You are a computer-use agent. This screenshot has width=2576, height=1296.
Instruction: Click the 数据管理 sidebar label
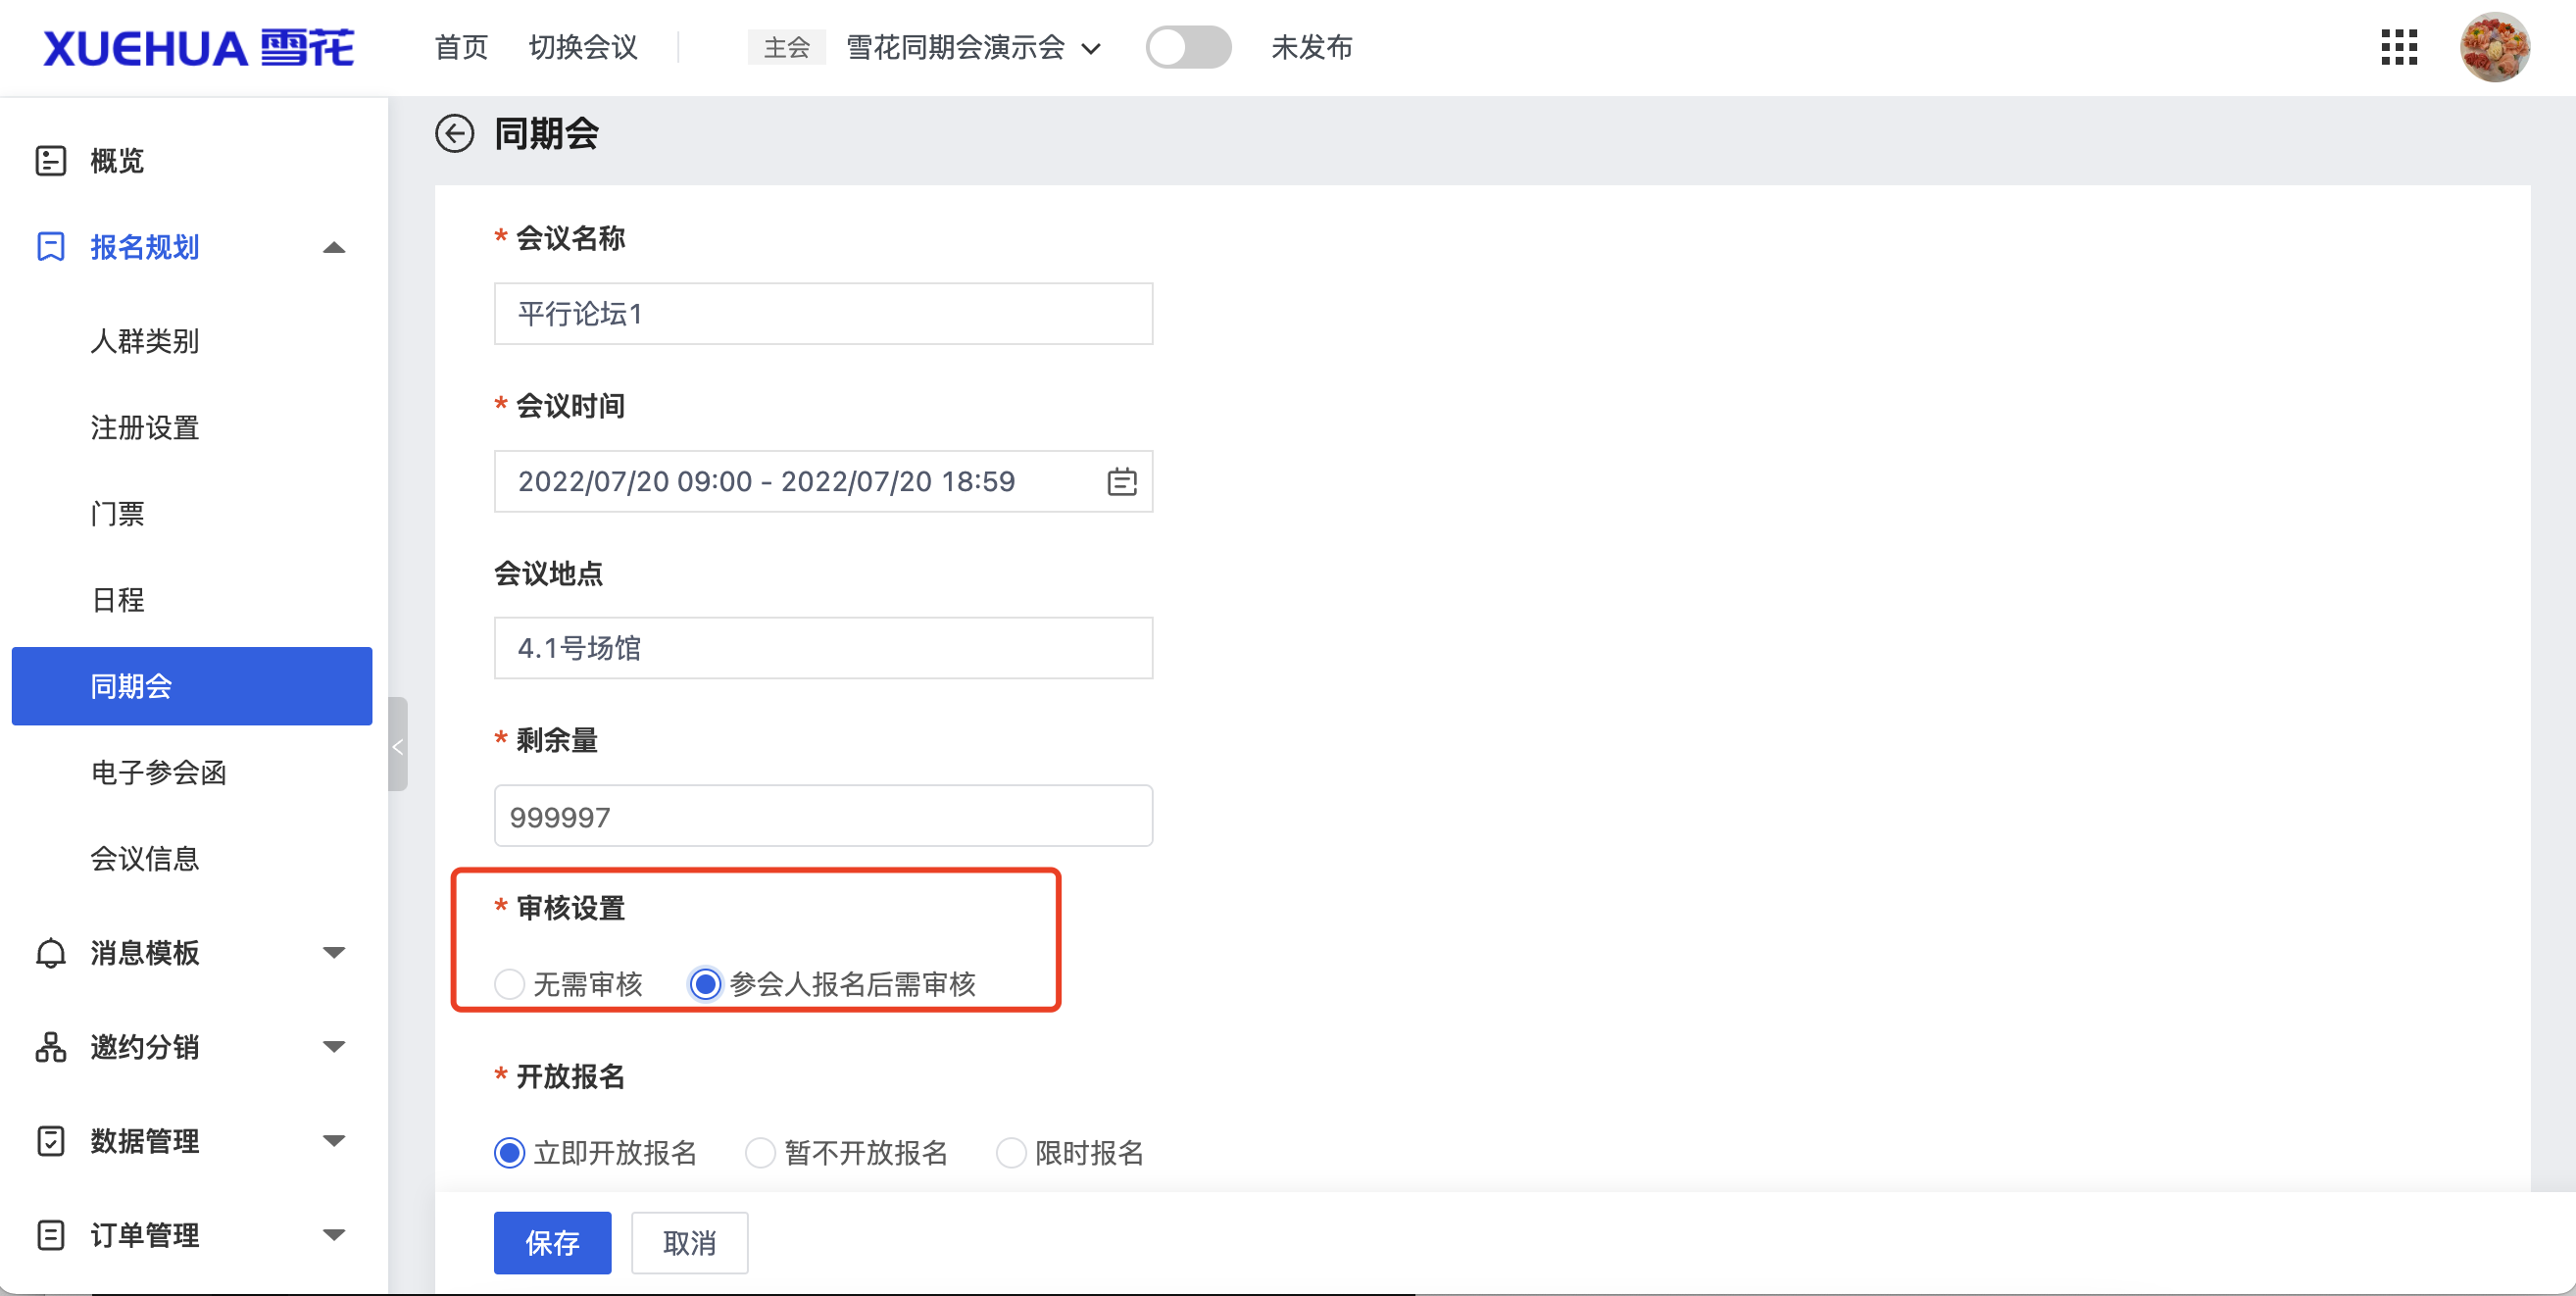(x=145, y=1141)
